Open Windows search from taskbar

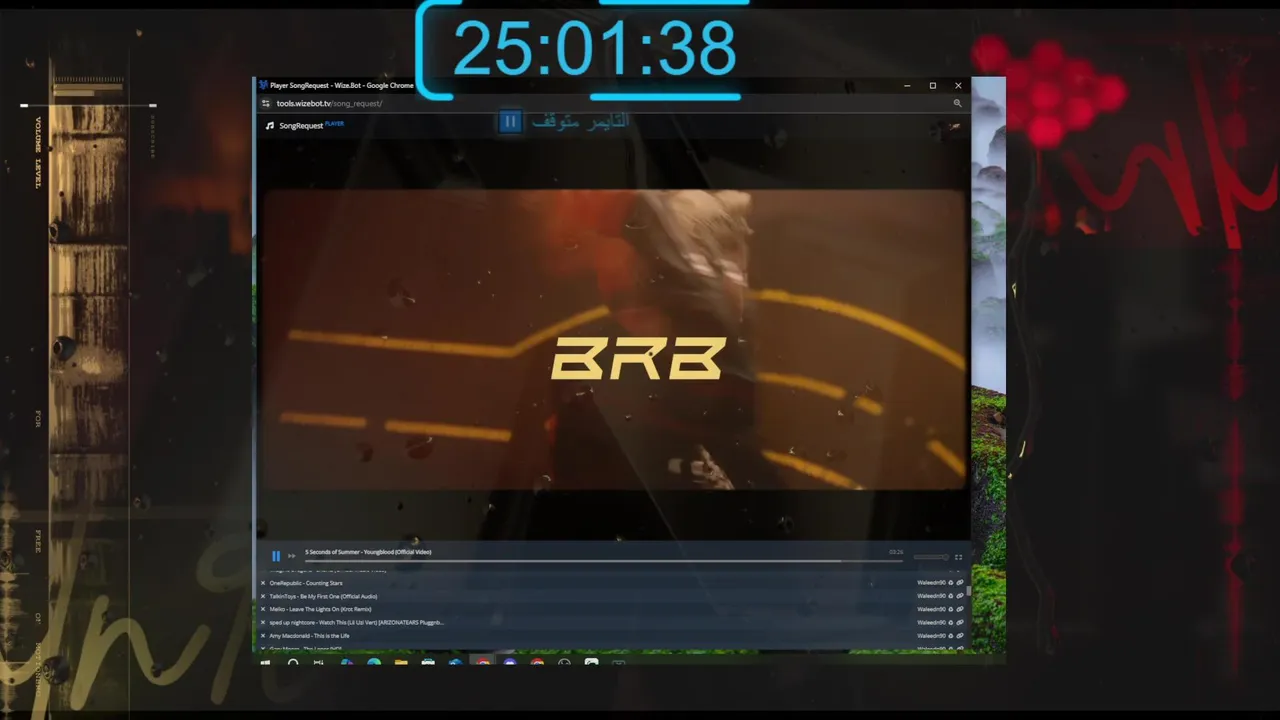pyautogui.click(x=293, y=662)
